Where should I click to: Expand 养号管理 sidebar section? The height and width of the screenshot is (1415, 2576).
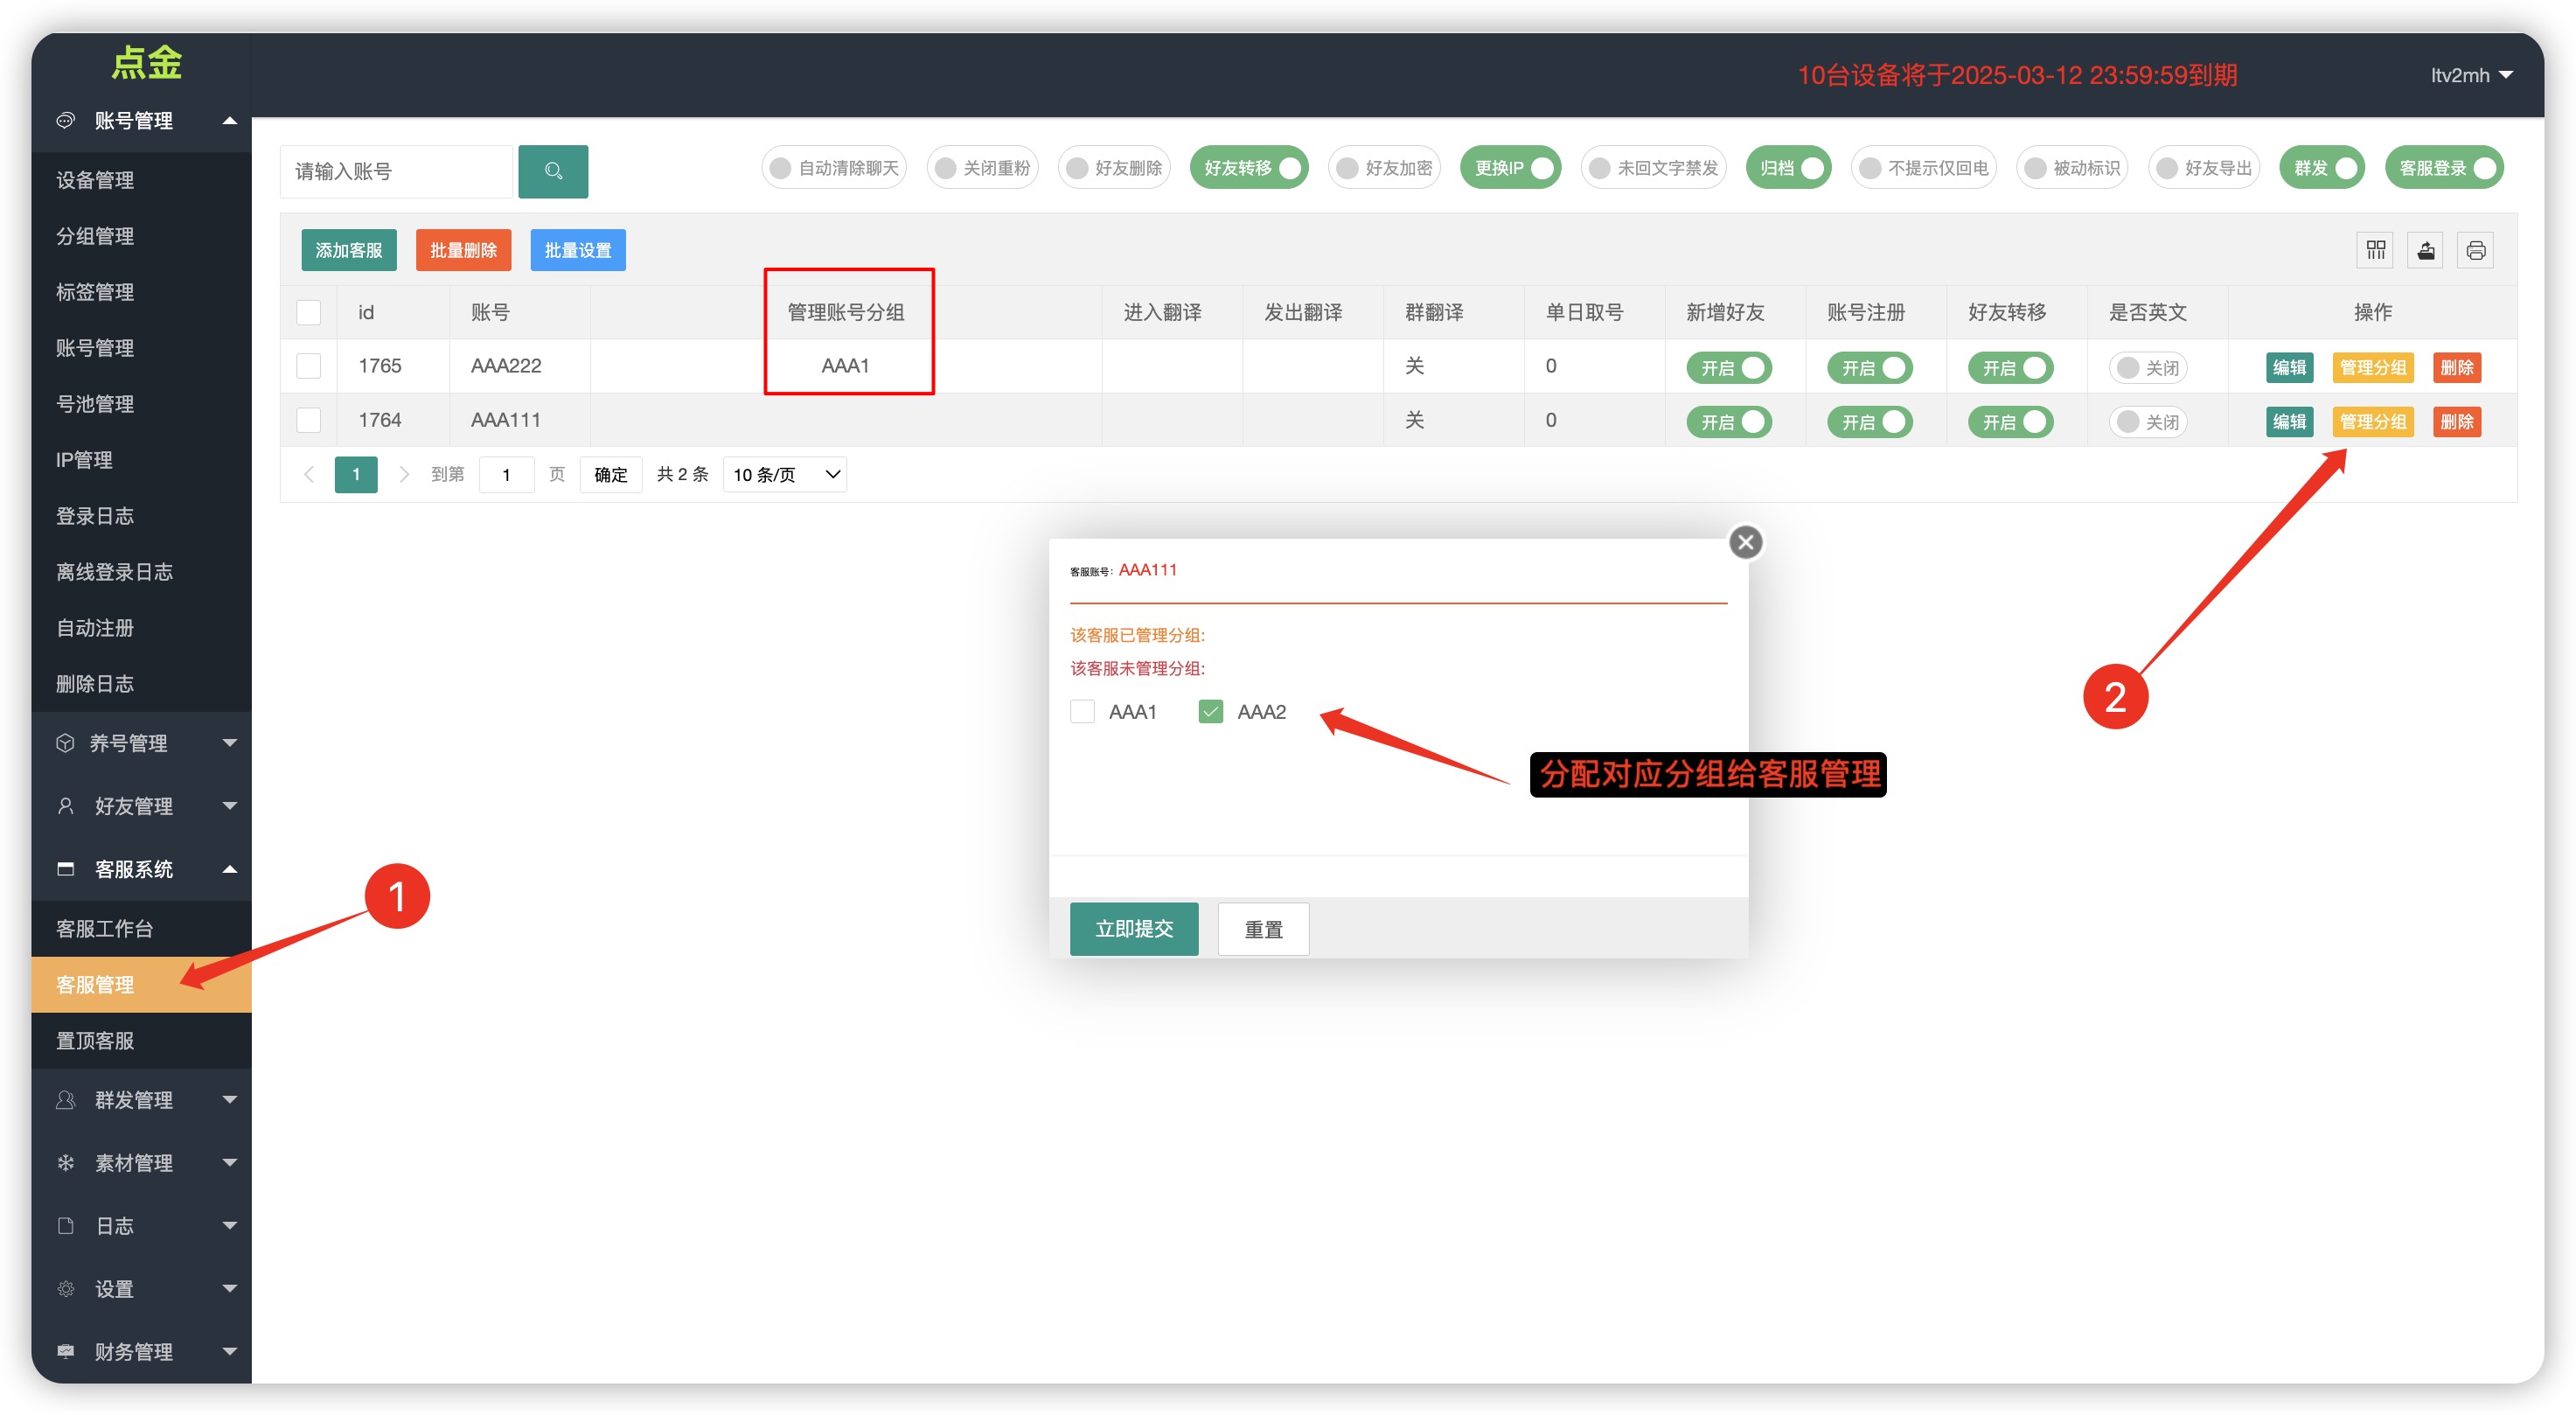[141, 743]
